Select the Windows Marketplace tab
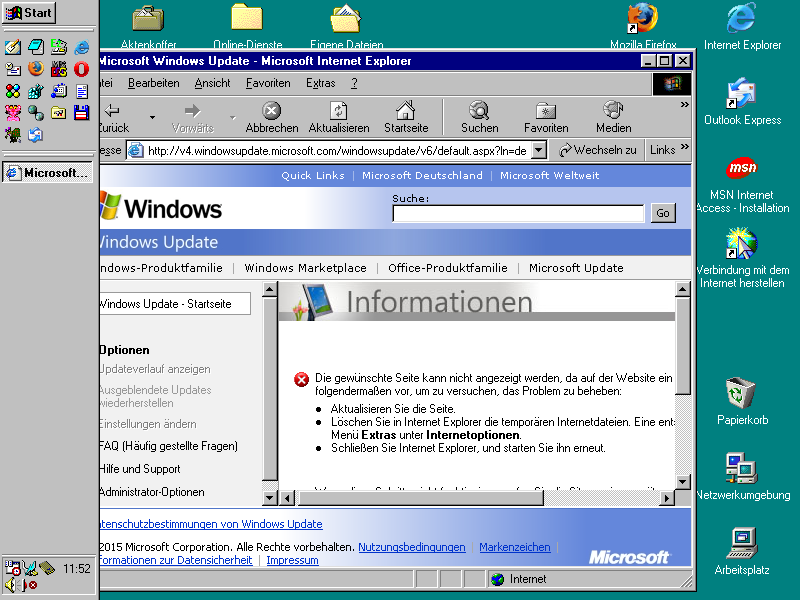 (305, 268)
